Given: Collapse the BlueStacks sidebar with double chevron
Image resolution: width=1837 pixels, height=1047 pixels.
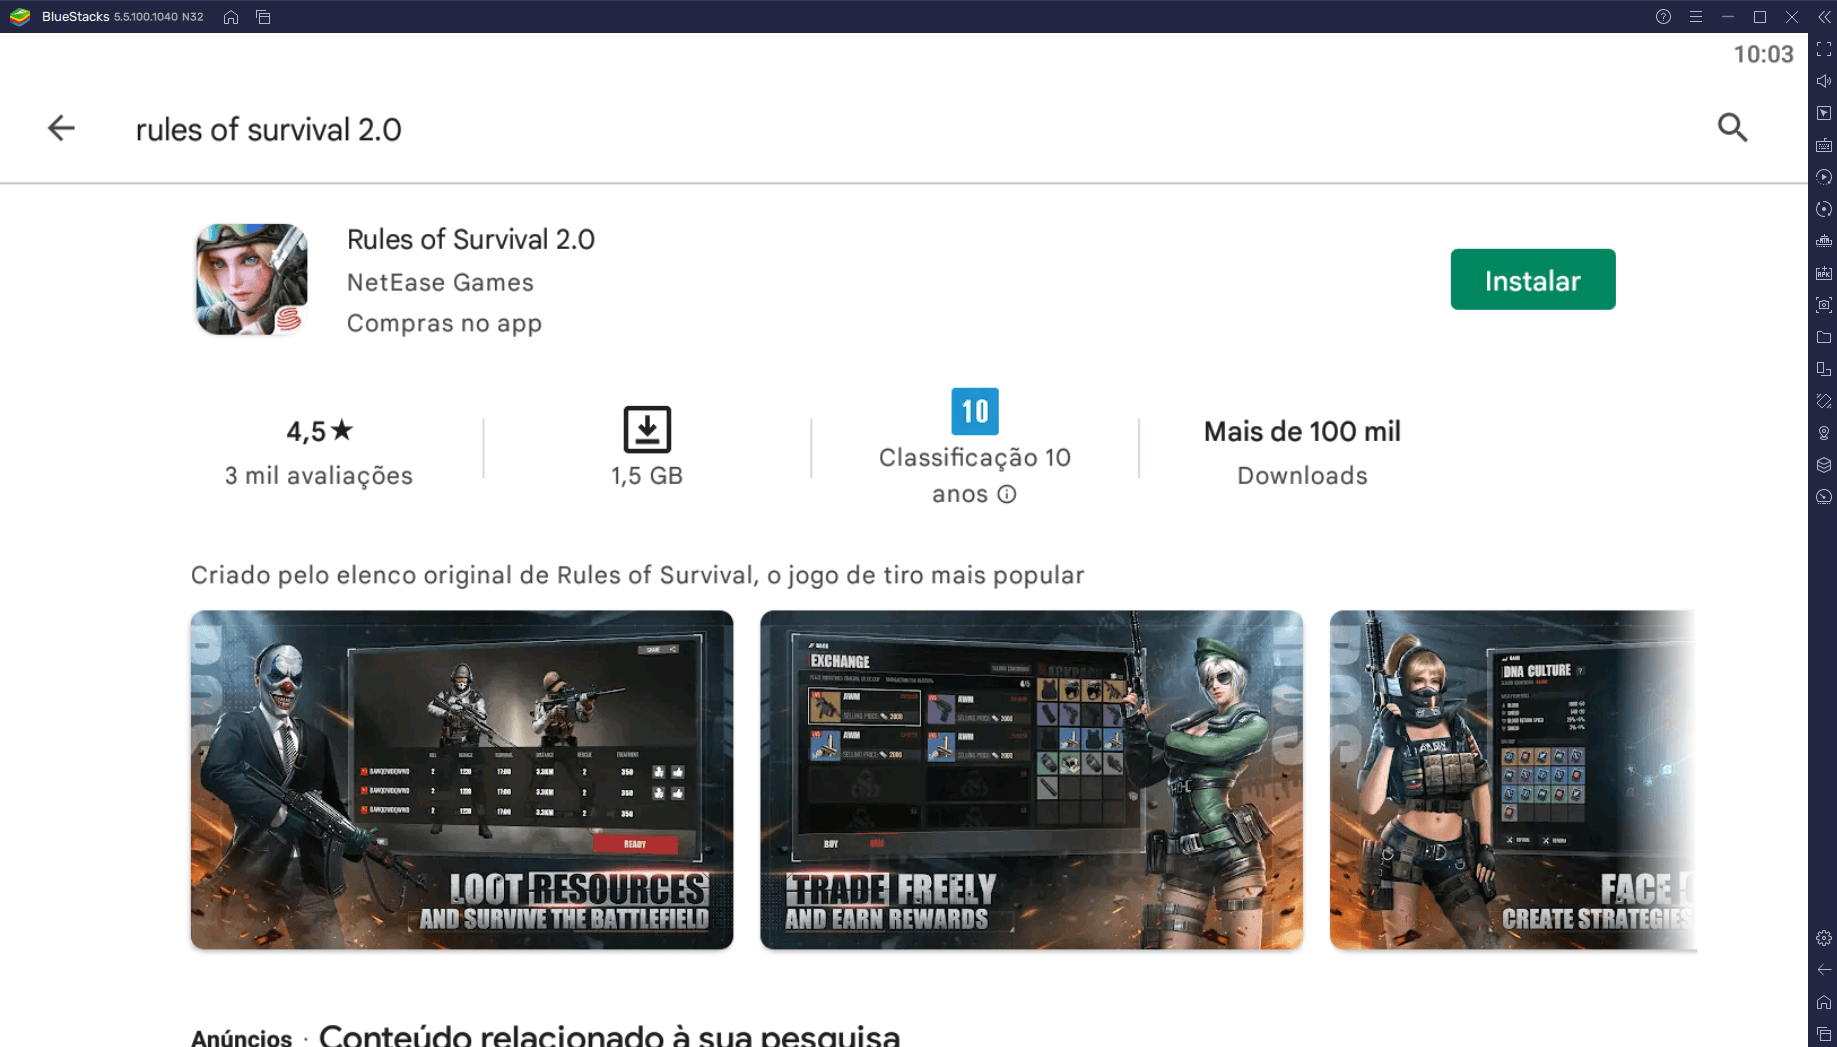Looking at the screenshot, I should pyautogui.click(x=1824, y=17).
